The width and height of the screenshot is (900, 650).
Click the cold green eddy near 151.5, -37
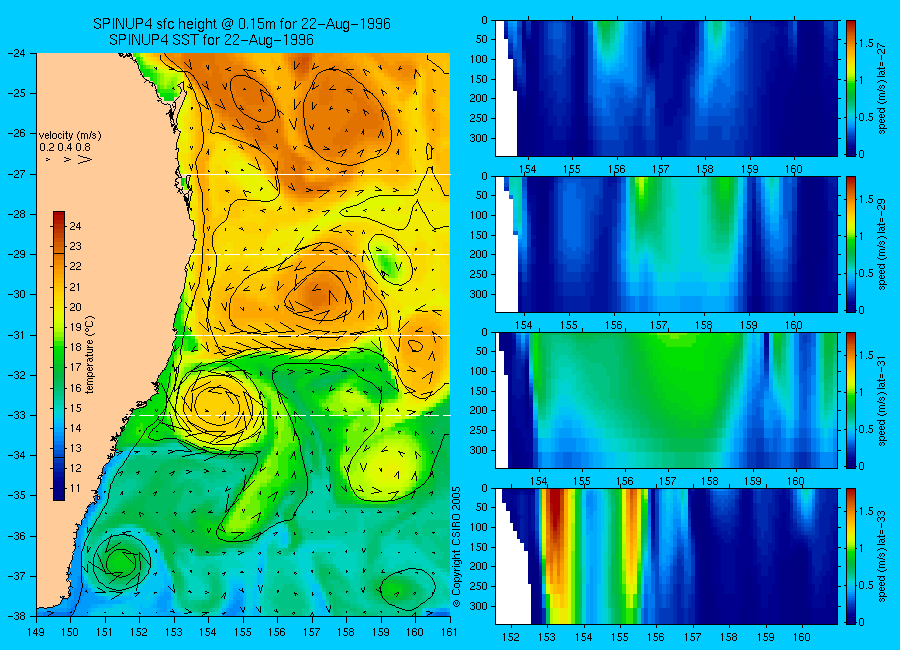pos(121,561)
